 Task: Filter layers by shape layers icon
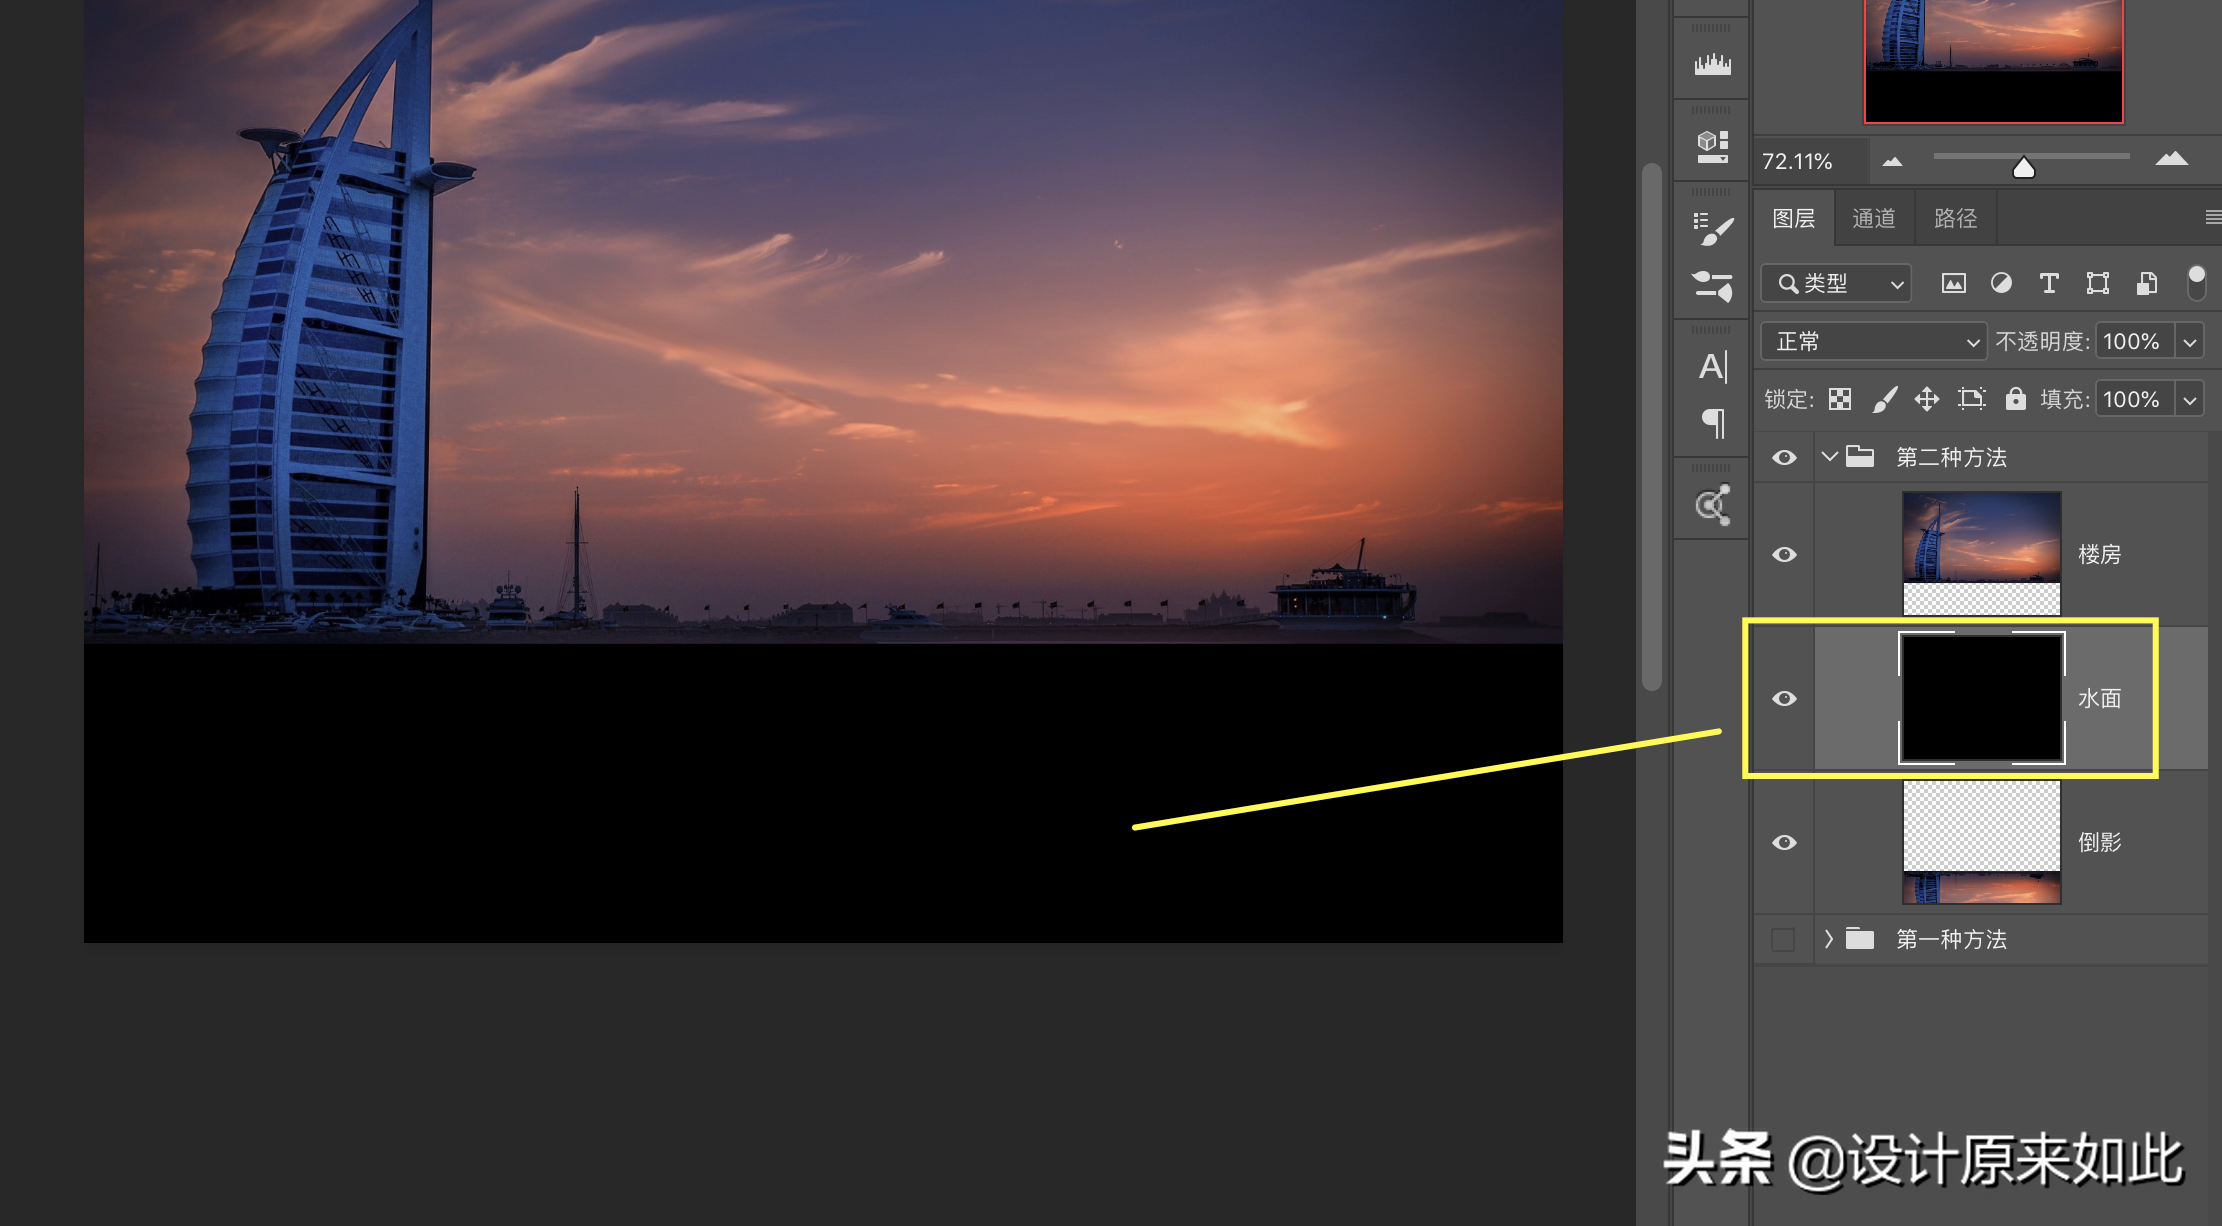point(2097,284)
